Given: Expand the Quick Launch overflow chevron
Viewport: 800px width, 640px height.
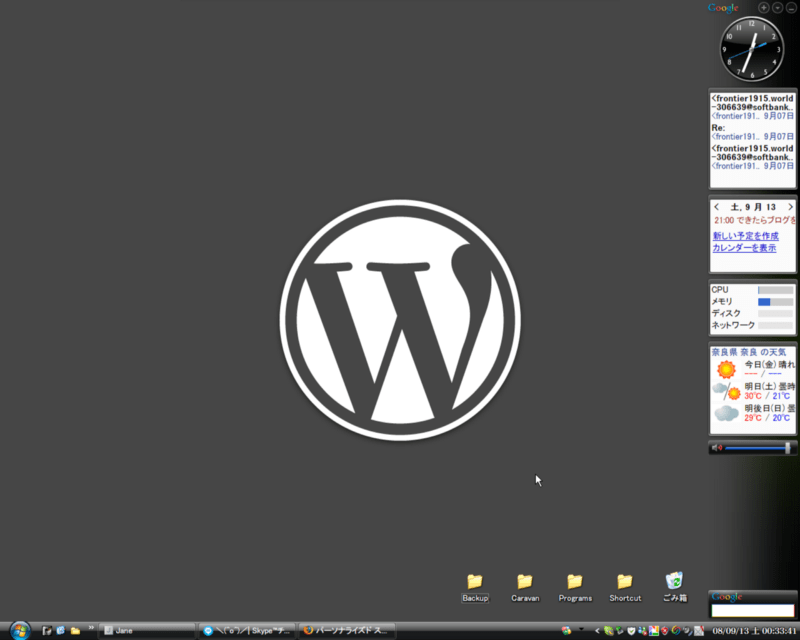Looking at the screenshot, I should click(92, 627).
